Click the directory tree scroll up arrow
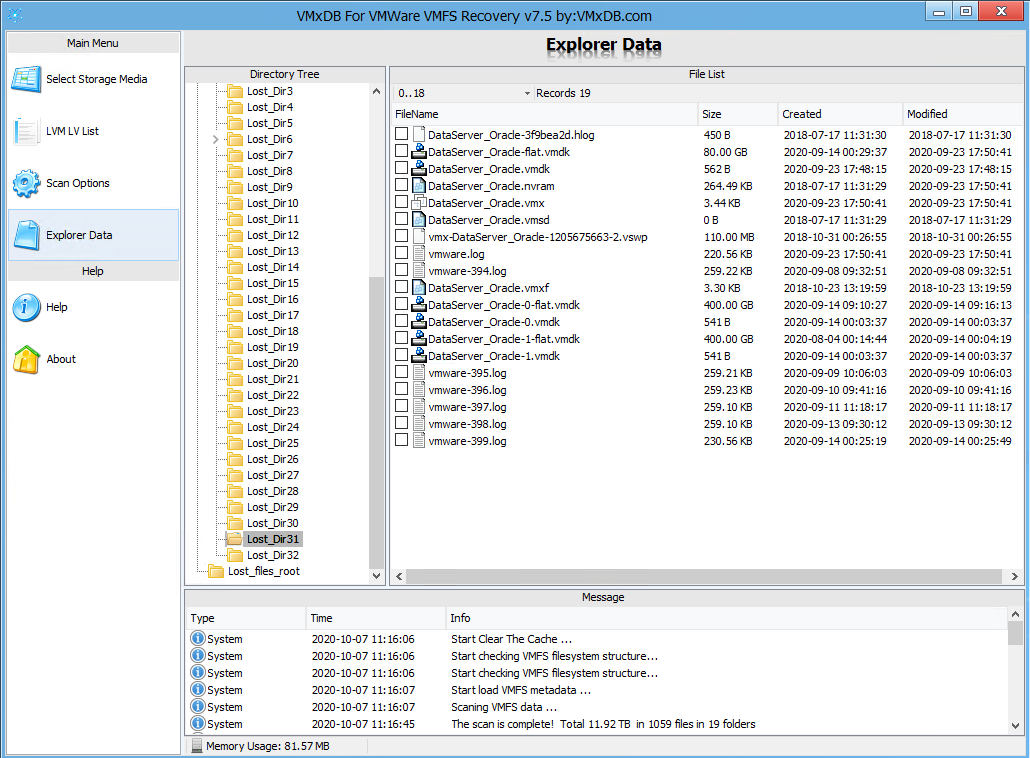The image size is (1030, 758). (376, 91)
